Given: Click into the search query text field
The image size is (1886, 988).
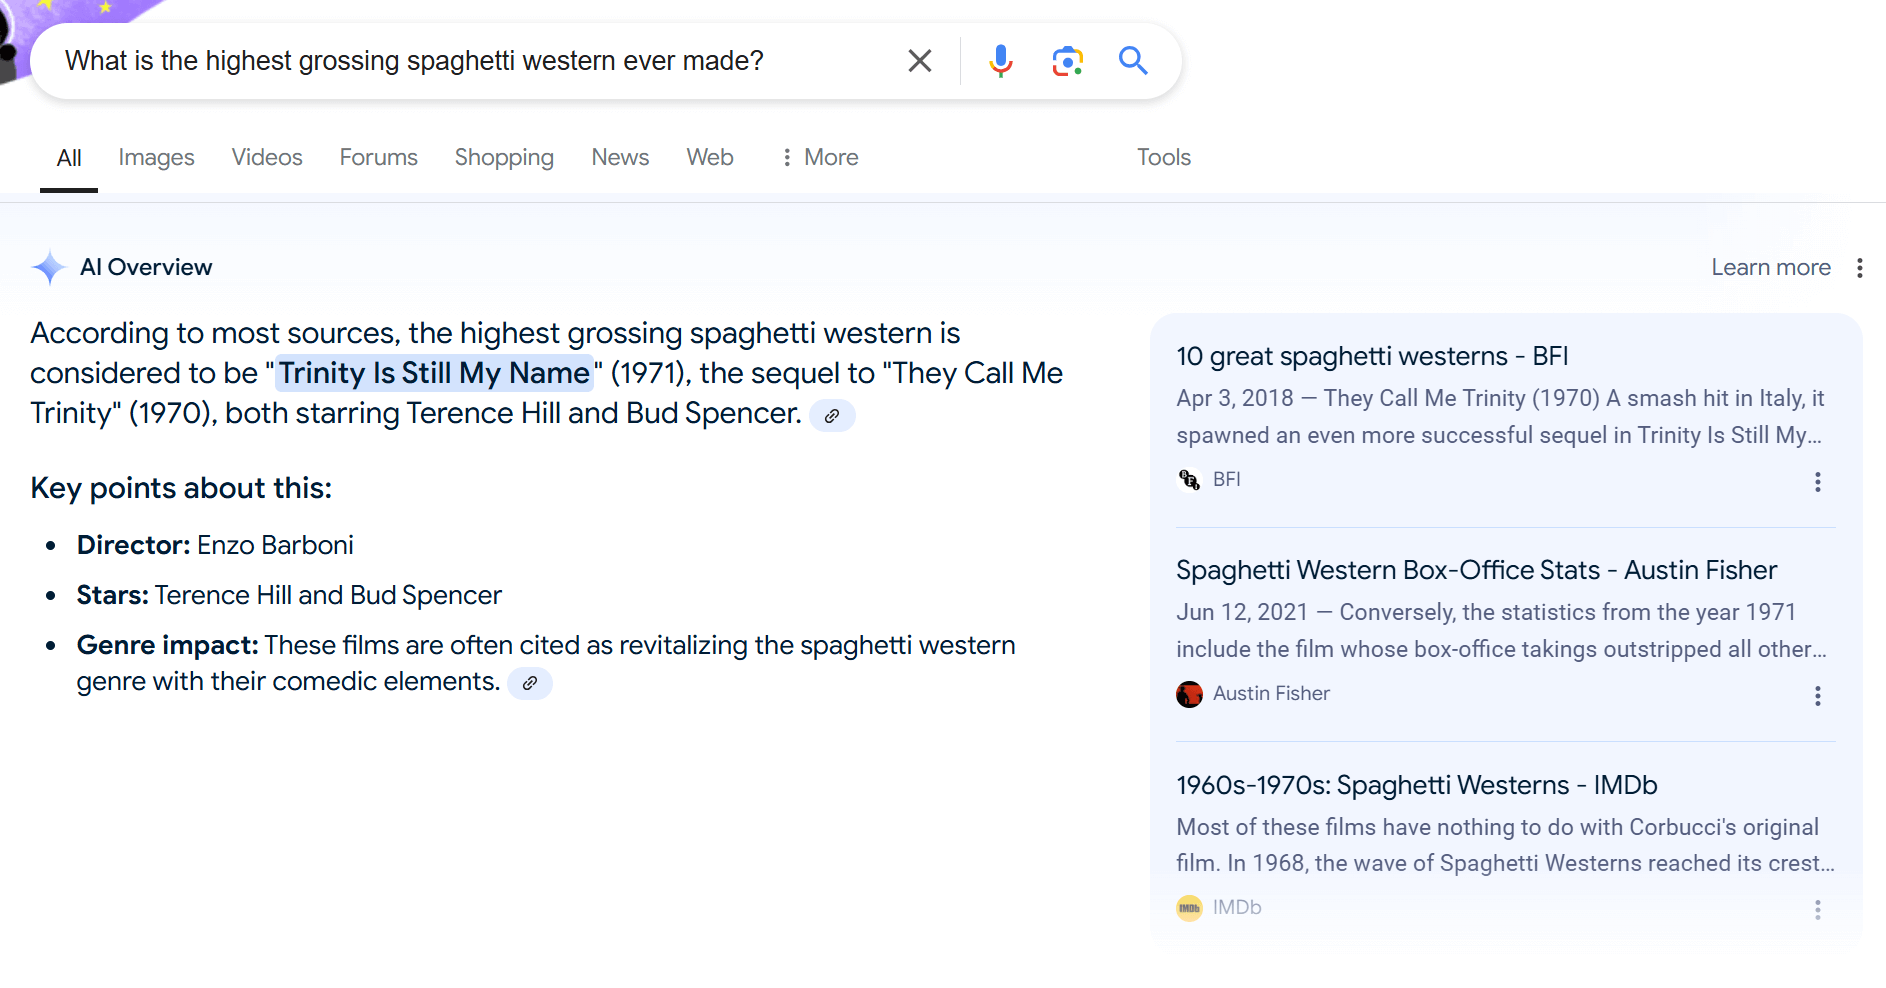Looking at the screenshot, I should tap(450, 61).
